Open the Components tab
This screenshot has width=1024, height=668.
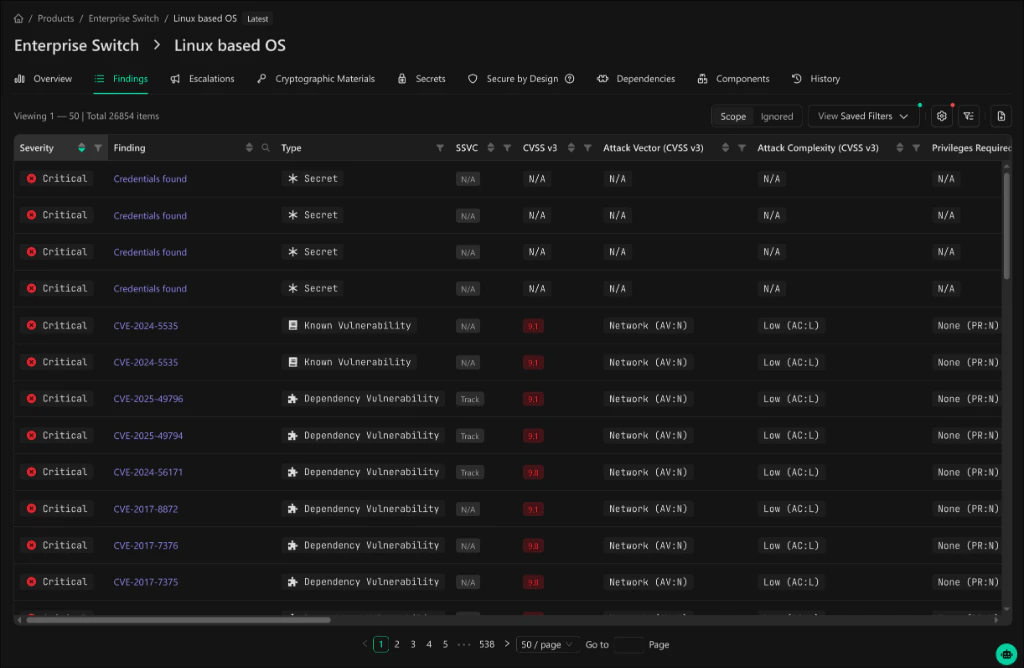pyautogui.click(x=733, y=78)
